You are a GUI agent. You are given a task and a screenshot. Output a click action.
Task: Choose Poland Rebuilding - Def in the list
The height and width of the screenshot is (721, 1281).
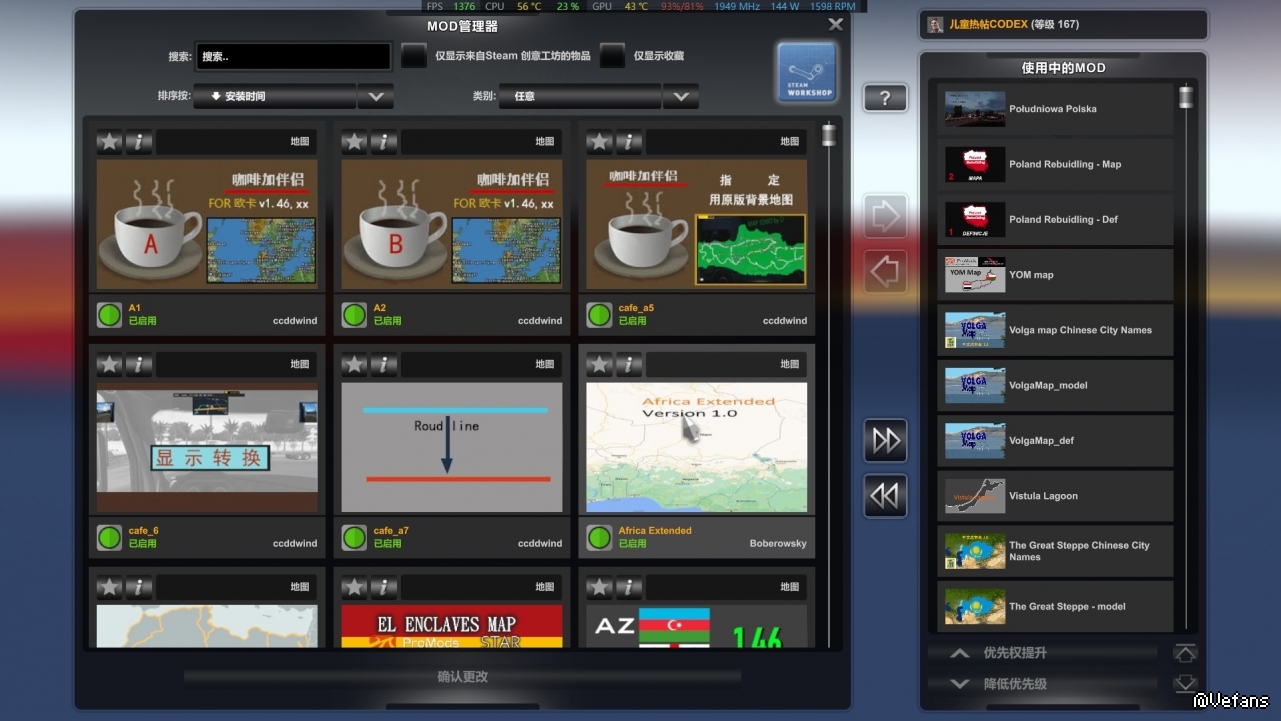pos(1055,219)
